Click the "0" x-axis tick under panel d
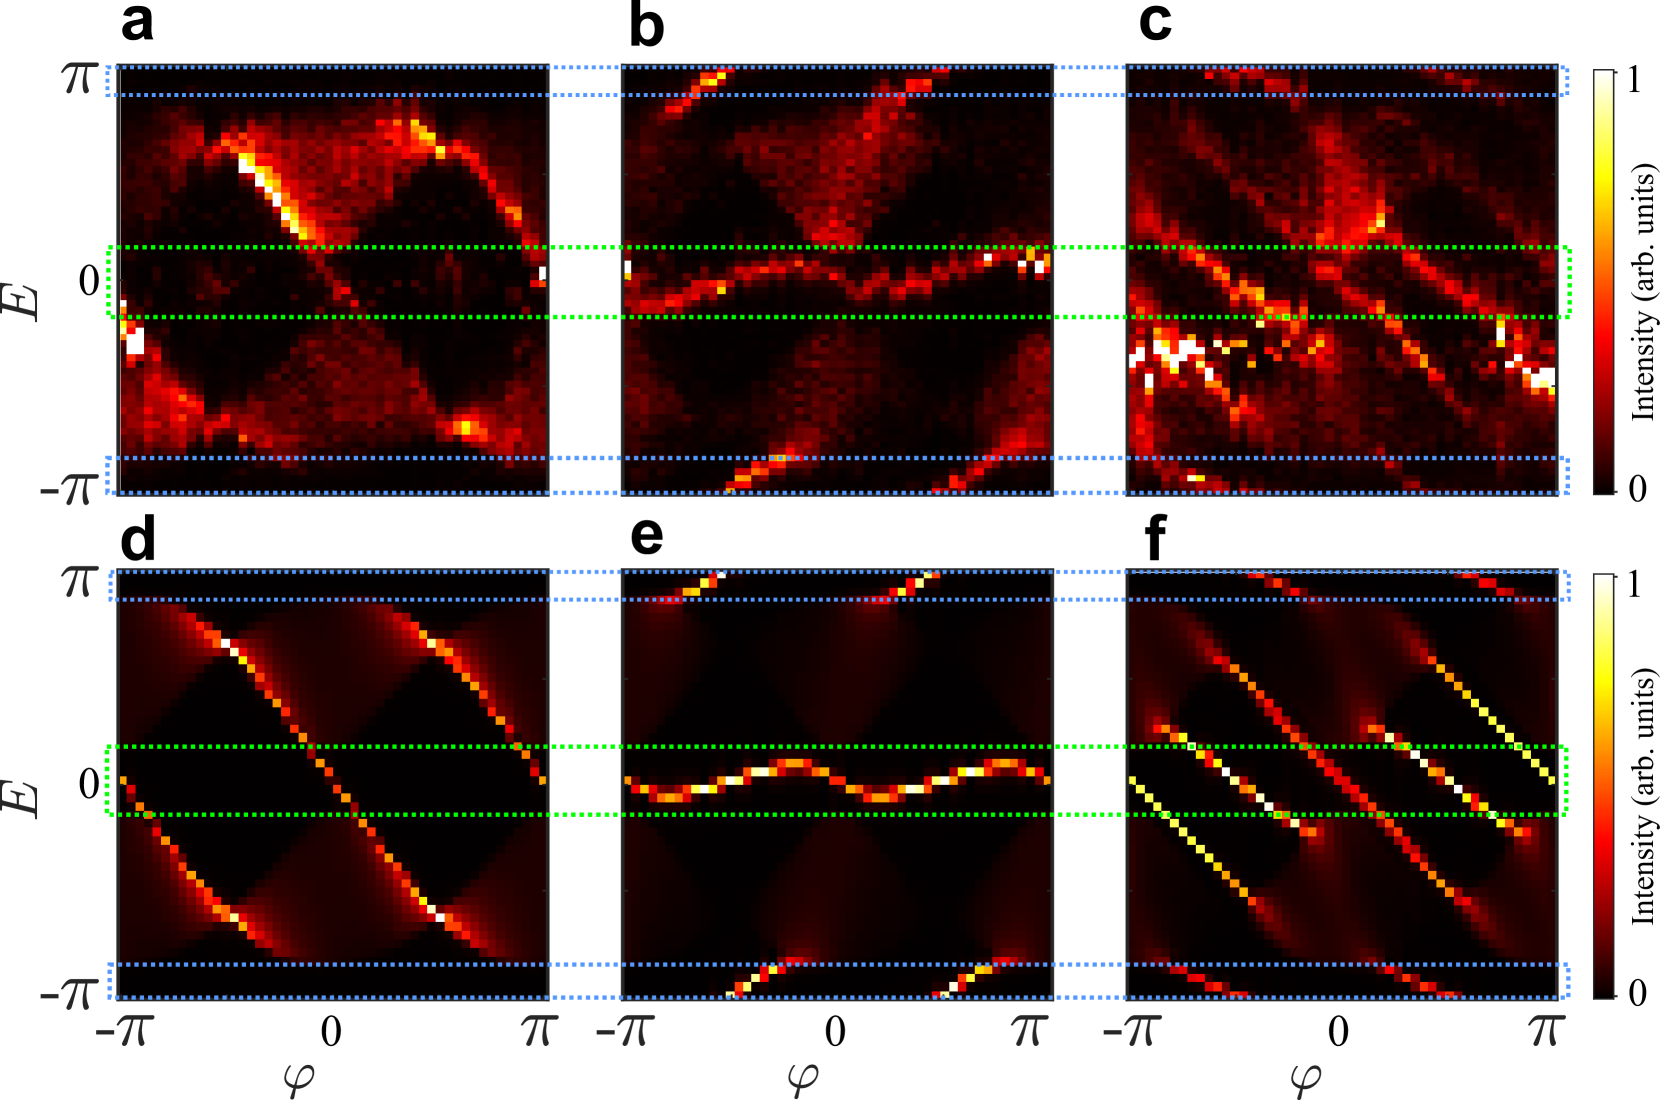Screen dimensions: 1660x1100 coord(331,1030)
